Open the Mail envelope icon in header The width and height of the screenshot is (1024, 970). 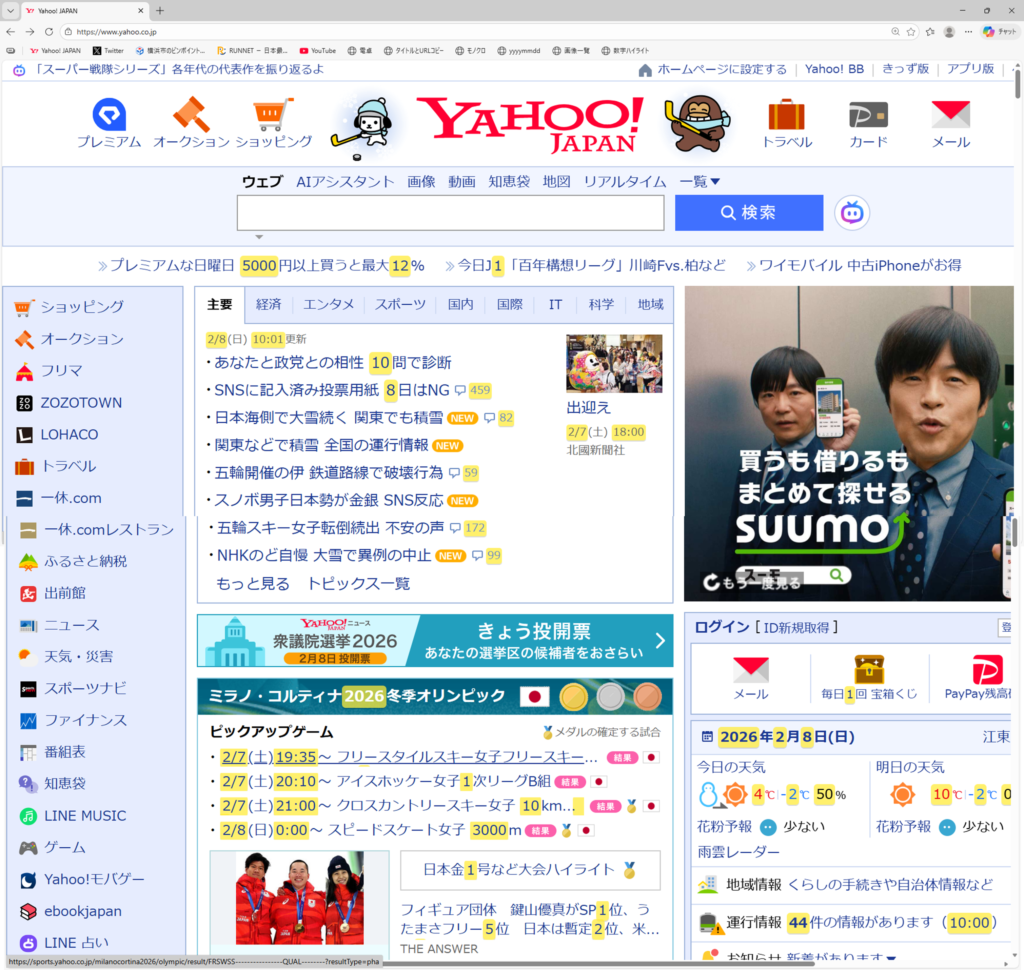pos(950,116)
